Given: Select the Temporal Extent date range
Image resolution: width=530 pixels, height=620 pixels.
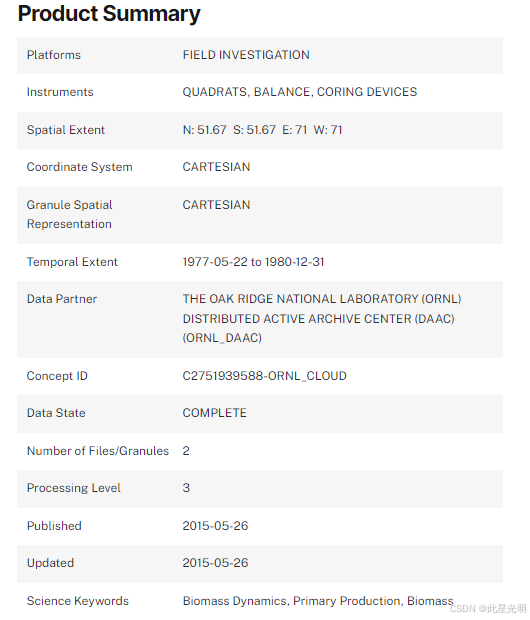Looking at the screenshot, I should coord(254,262).
